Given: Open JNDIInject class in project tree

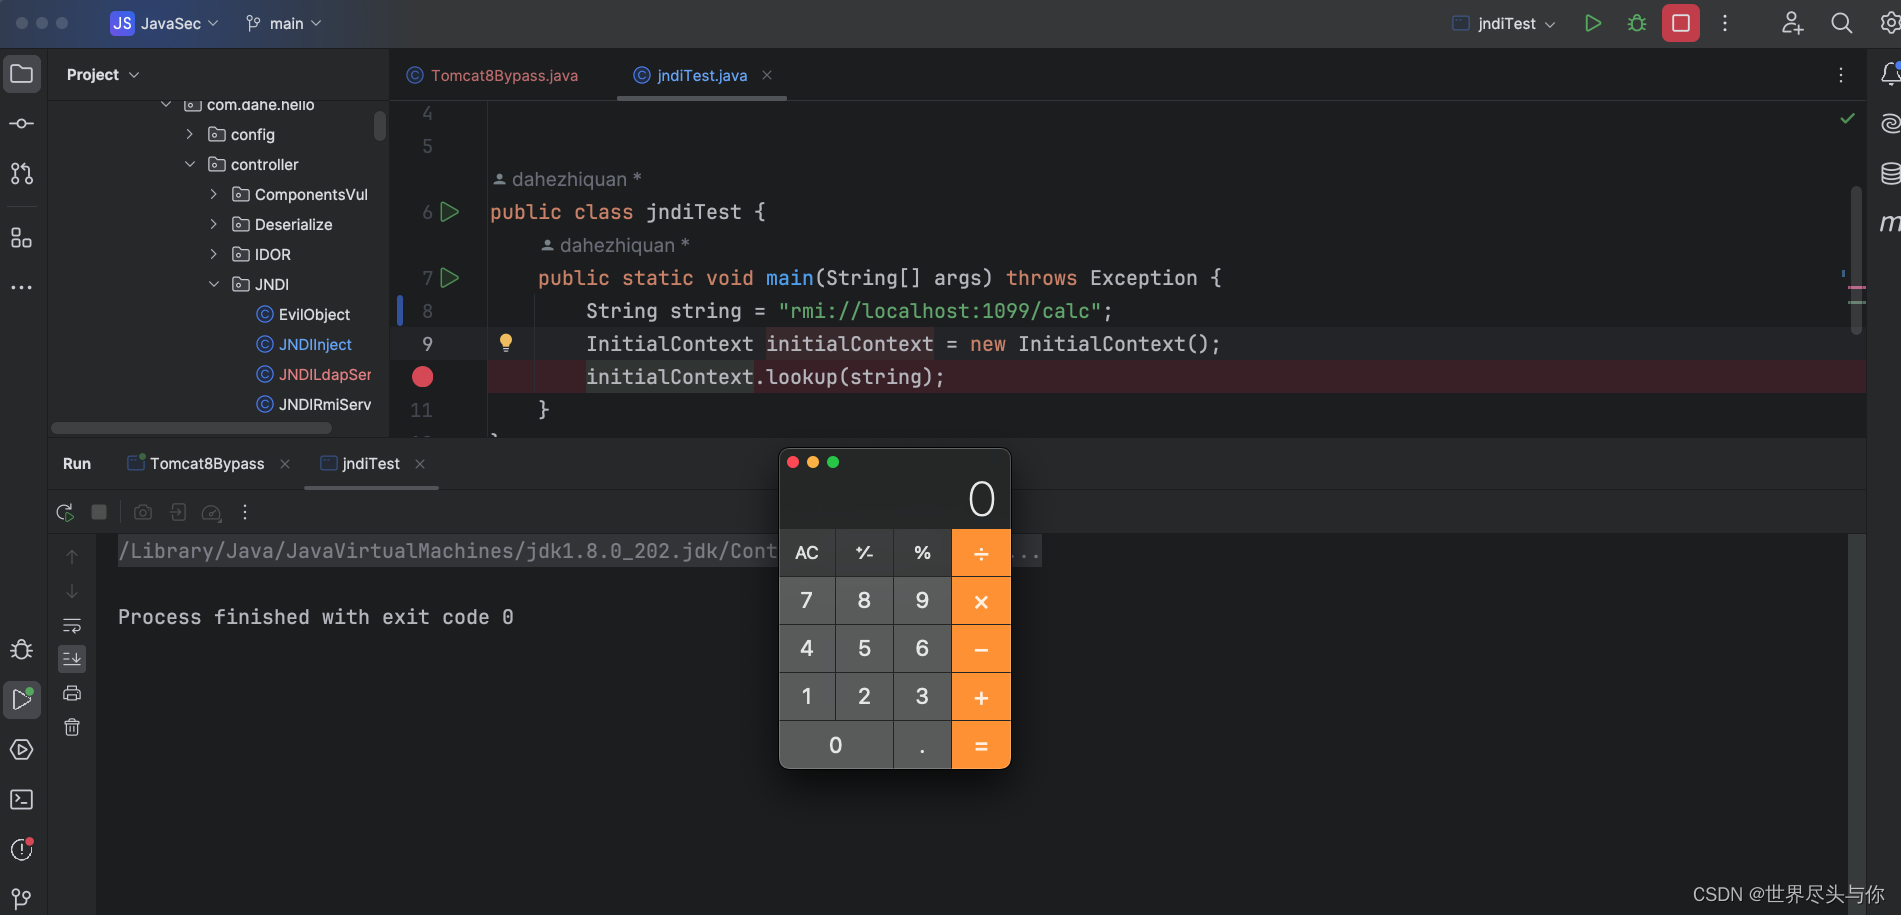Looking at the screenshot, I should [x=304, y=344].
